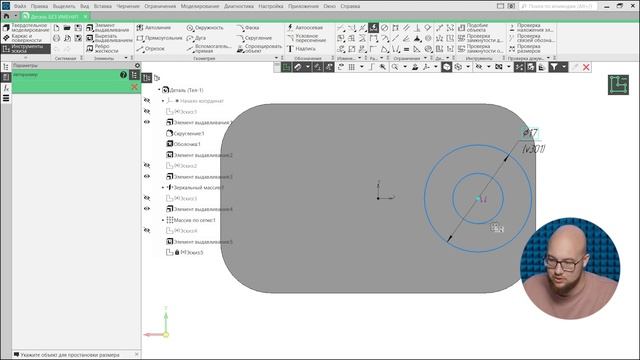Open the Ограничения group dropdown arrow

tap(425, 58)
